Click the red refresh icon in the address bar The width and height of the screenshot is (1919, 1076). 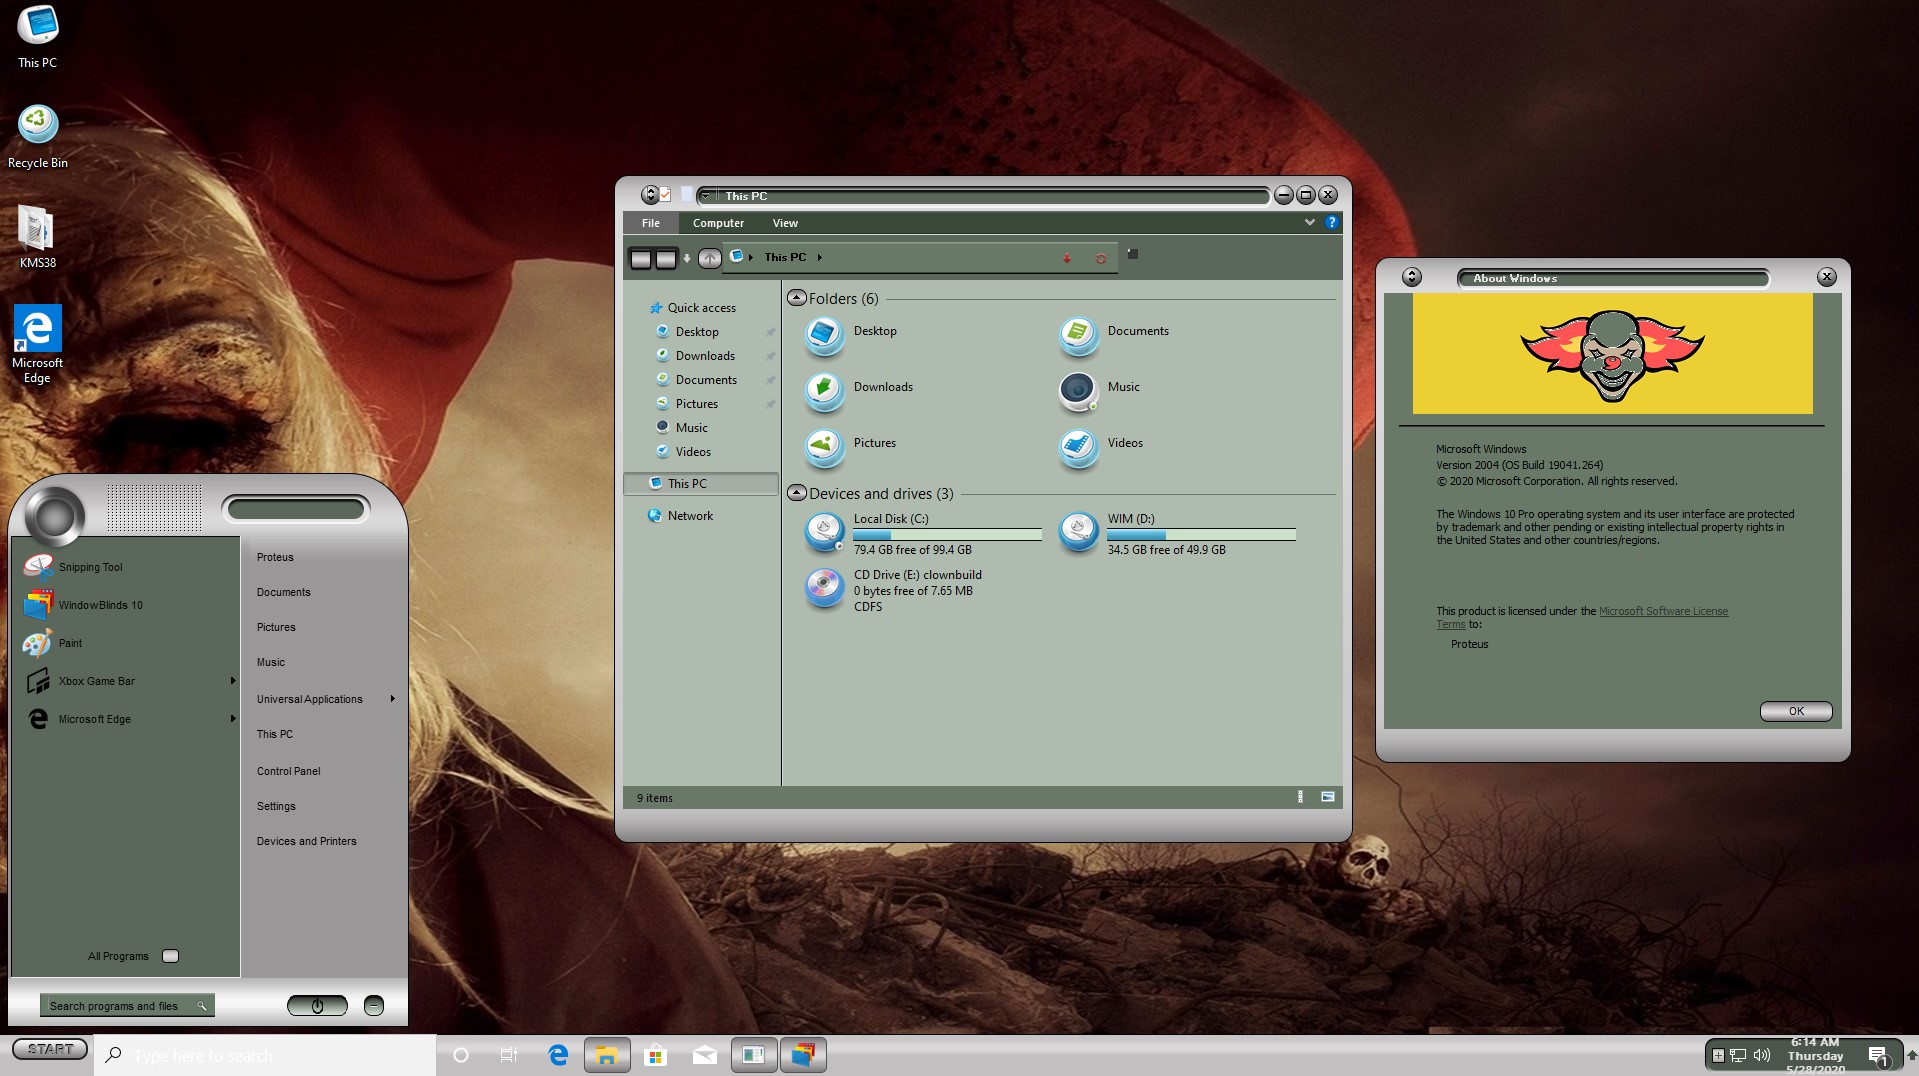[x=1100, y=258]
